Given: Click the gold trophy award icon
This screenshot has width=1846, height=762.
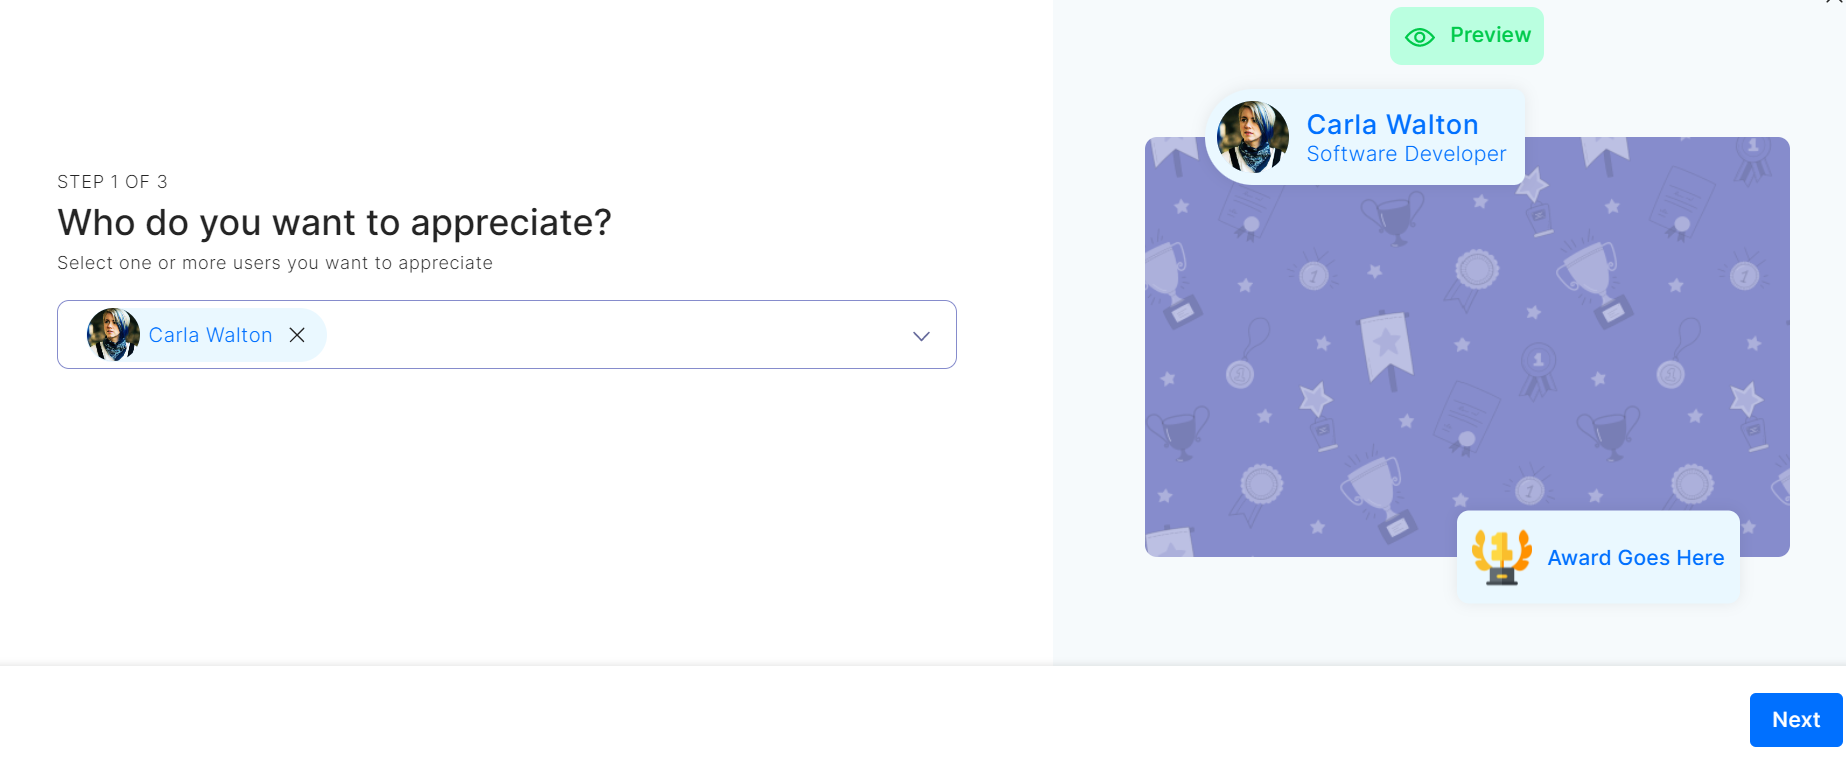Looking at the screenshot, I should click(x=1501, y=557).
